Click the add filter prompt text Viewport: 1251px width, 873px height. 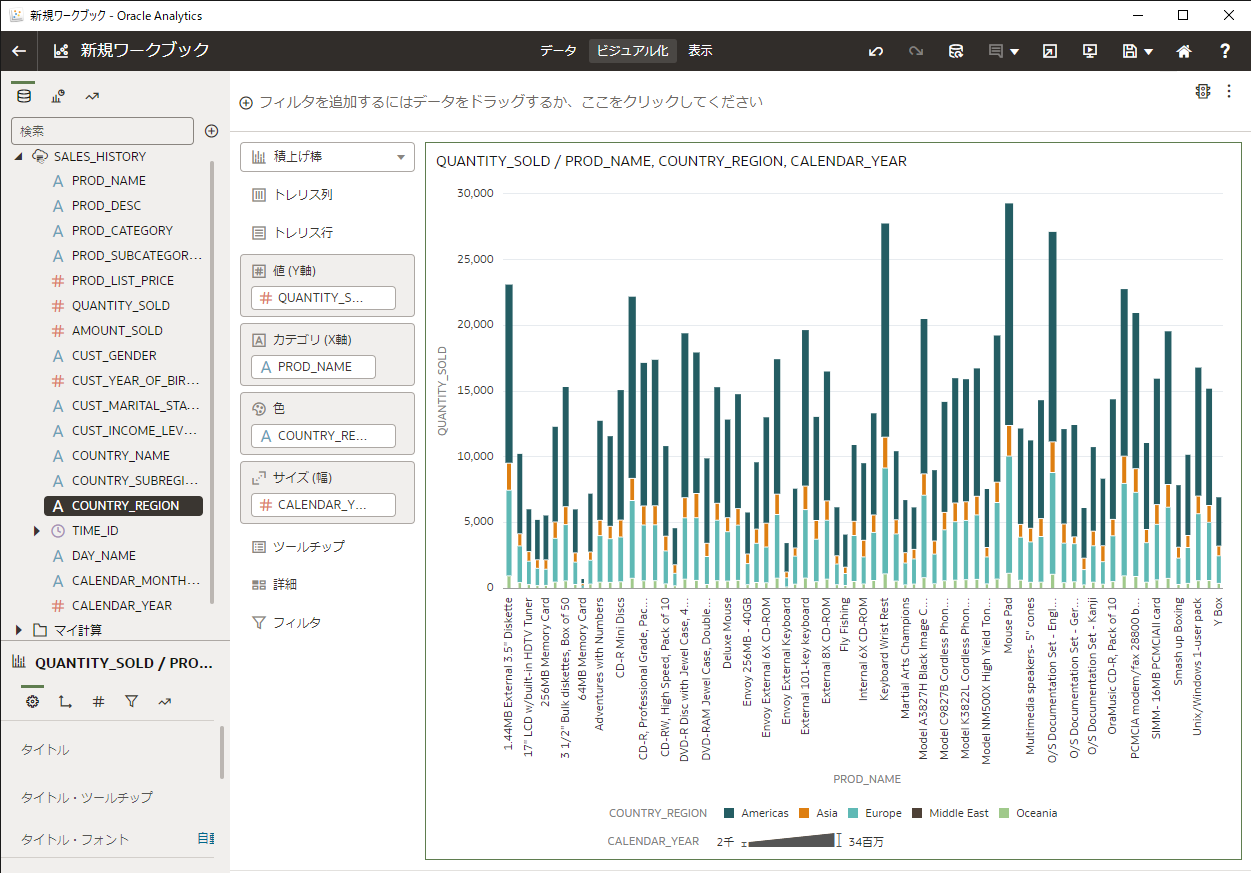(510, 102)
